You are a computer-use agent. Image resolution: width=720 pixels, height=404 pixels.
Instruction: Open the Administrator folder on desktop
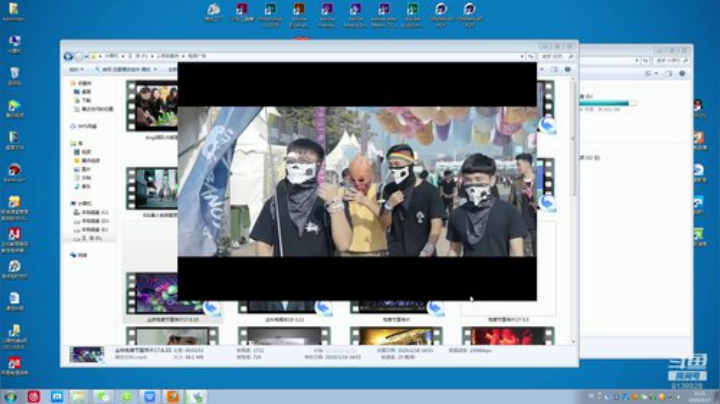(14, 12)
